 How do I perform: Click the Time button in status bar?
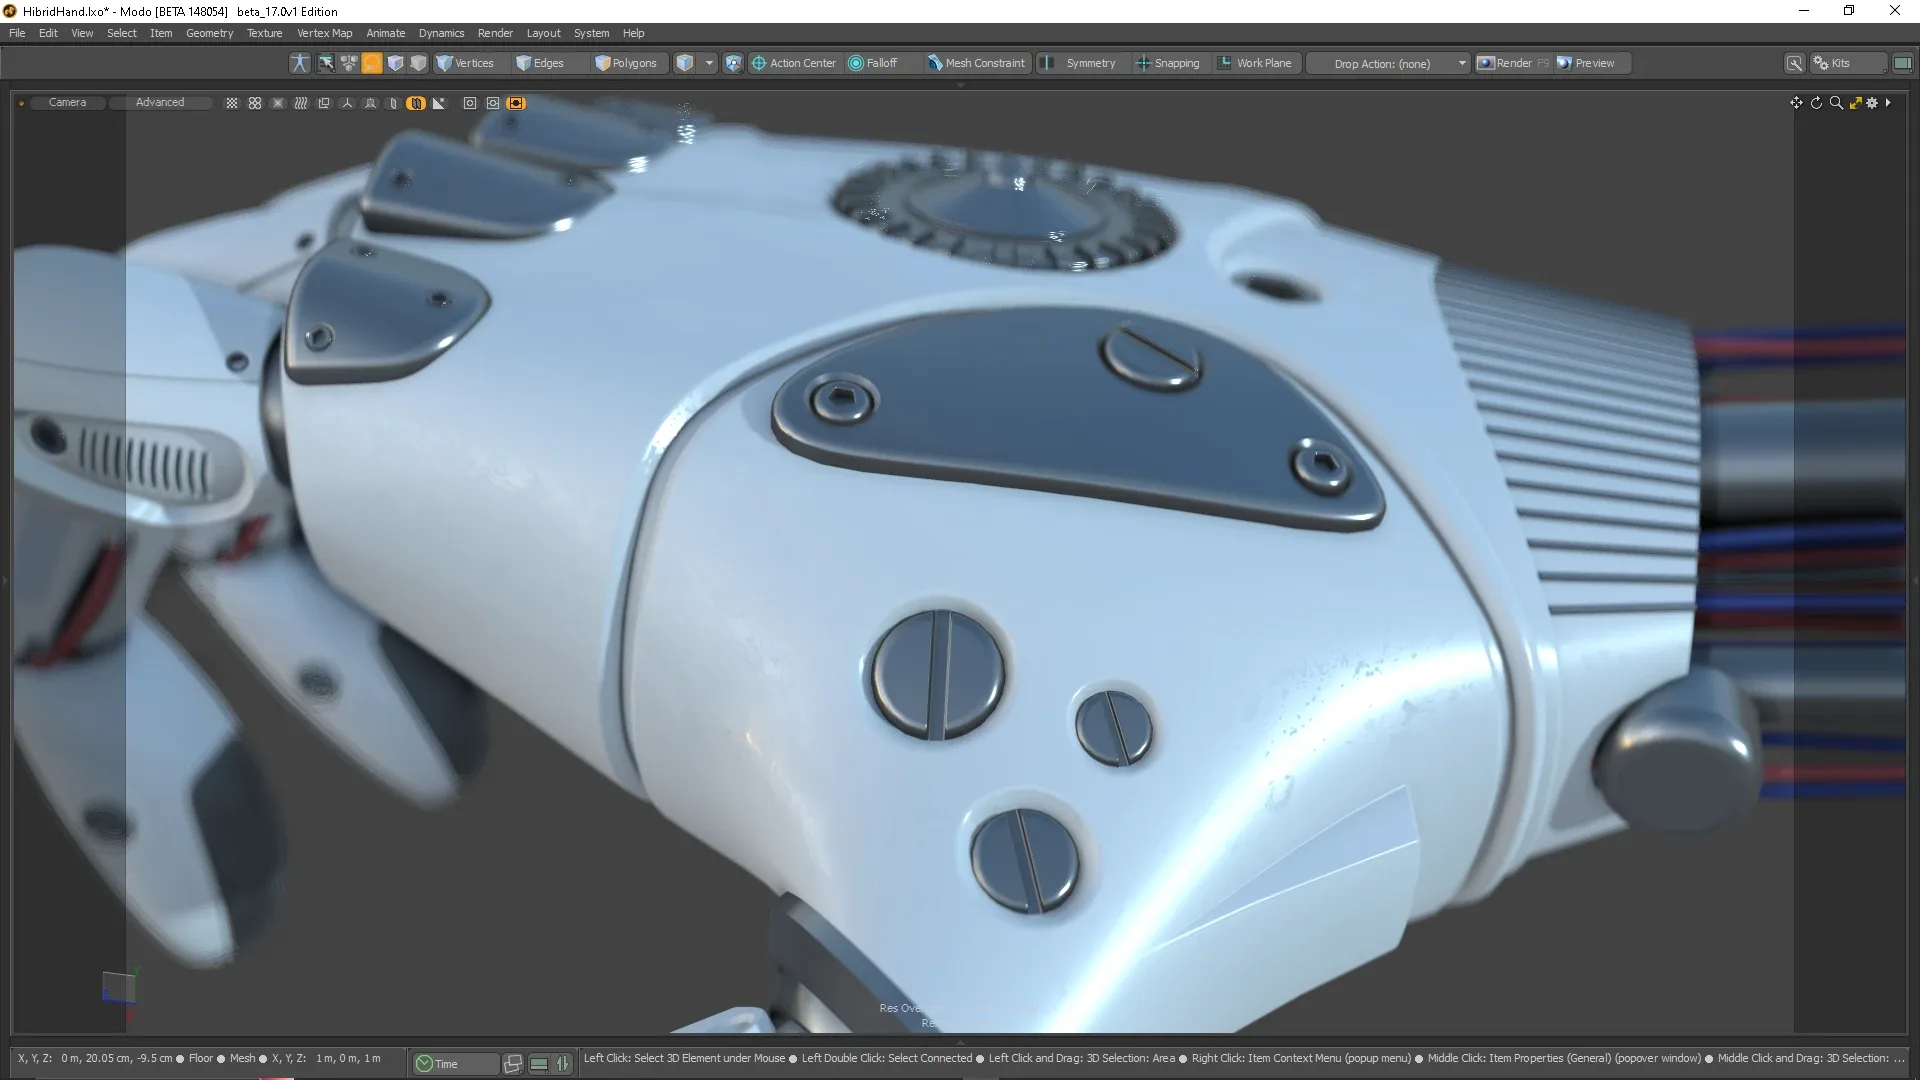point(455,1064)
